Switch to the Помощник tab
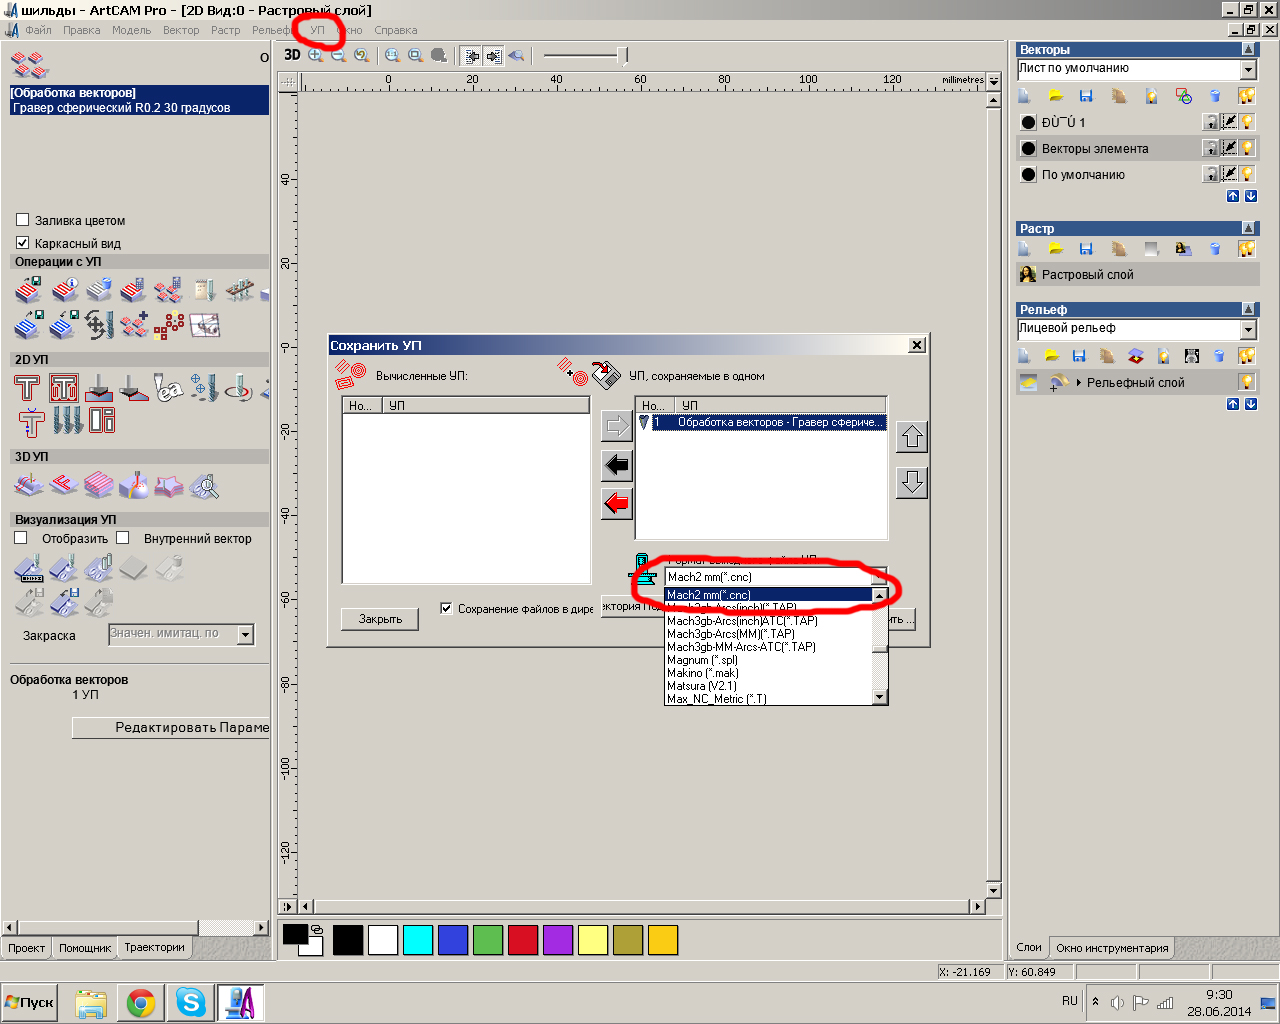This screenshot has height=1024, width=1280. tap(85, 947)
